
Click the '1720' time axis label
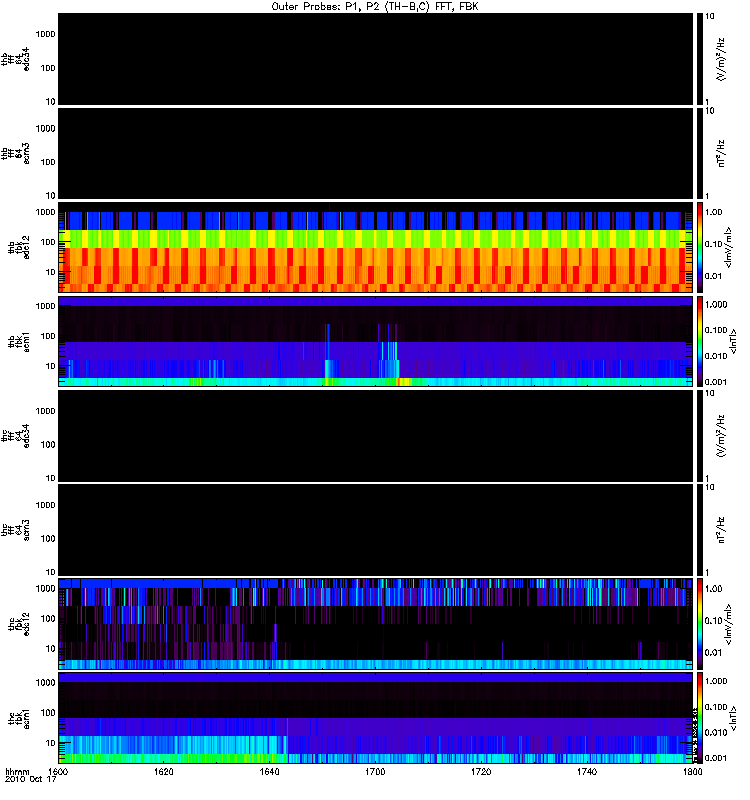(481, 771)
